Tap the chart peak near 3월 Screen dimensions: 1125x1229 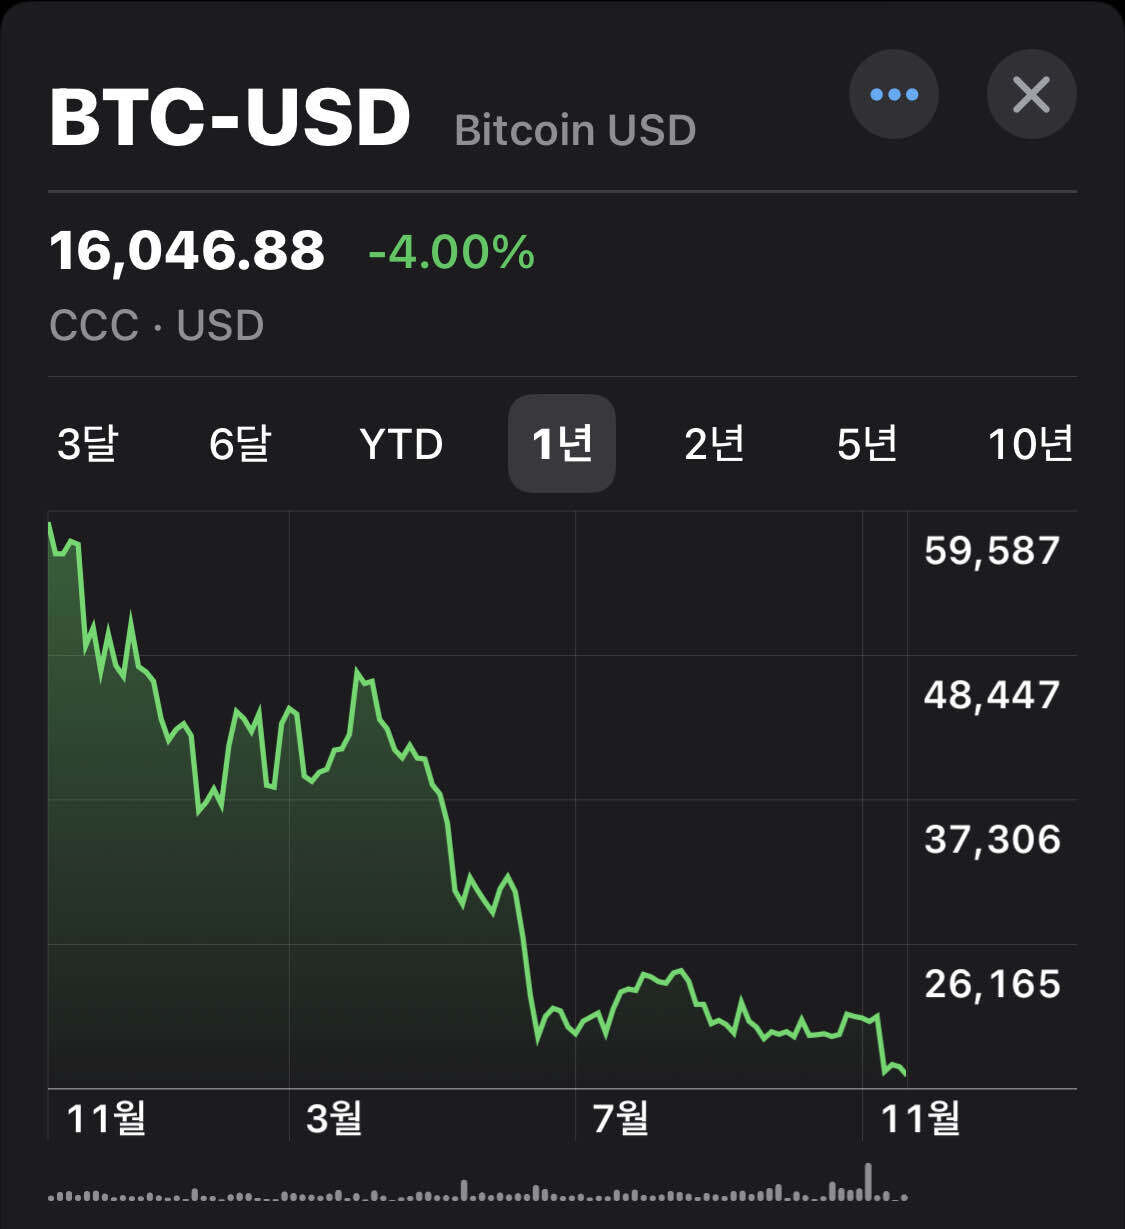[x=357, y=671]
